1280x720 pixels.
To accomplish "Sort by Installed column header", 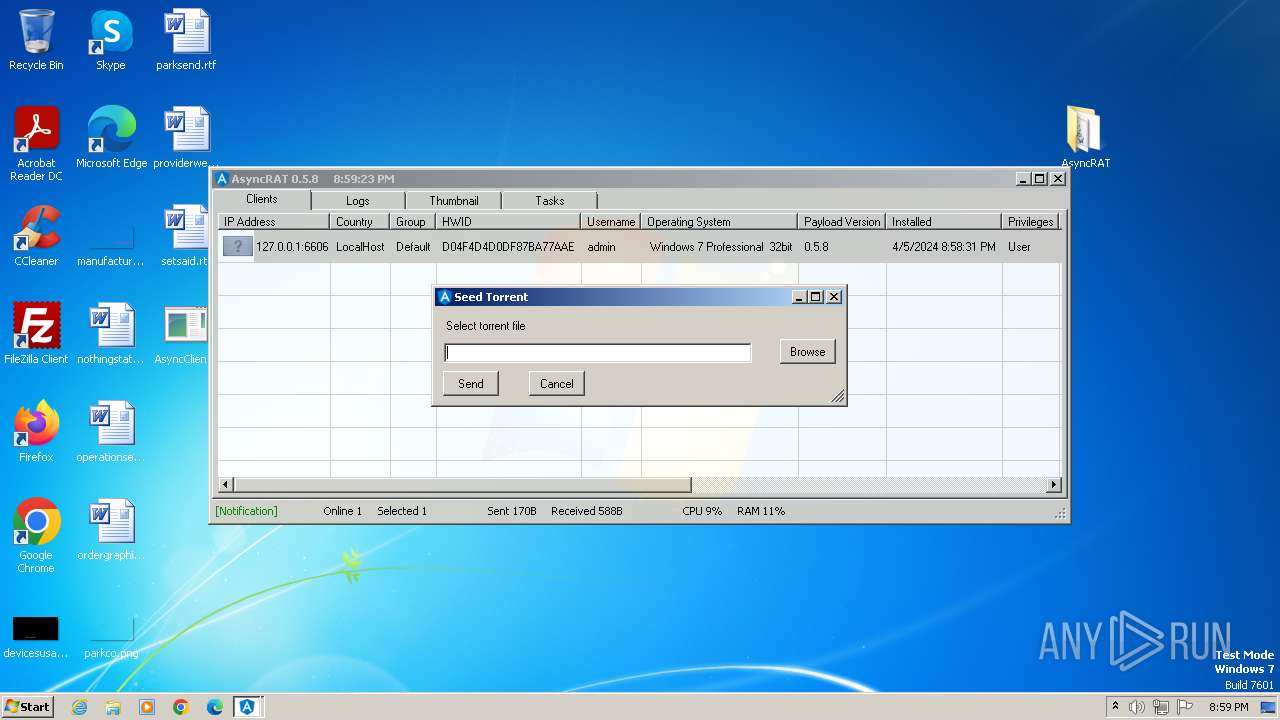I will (x=943, y=222).
